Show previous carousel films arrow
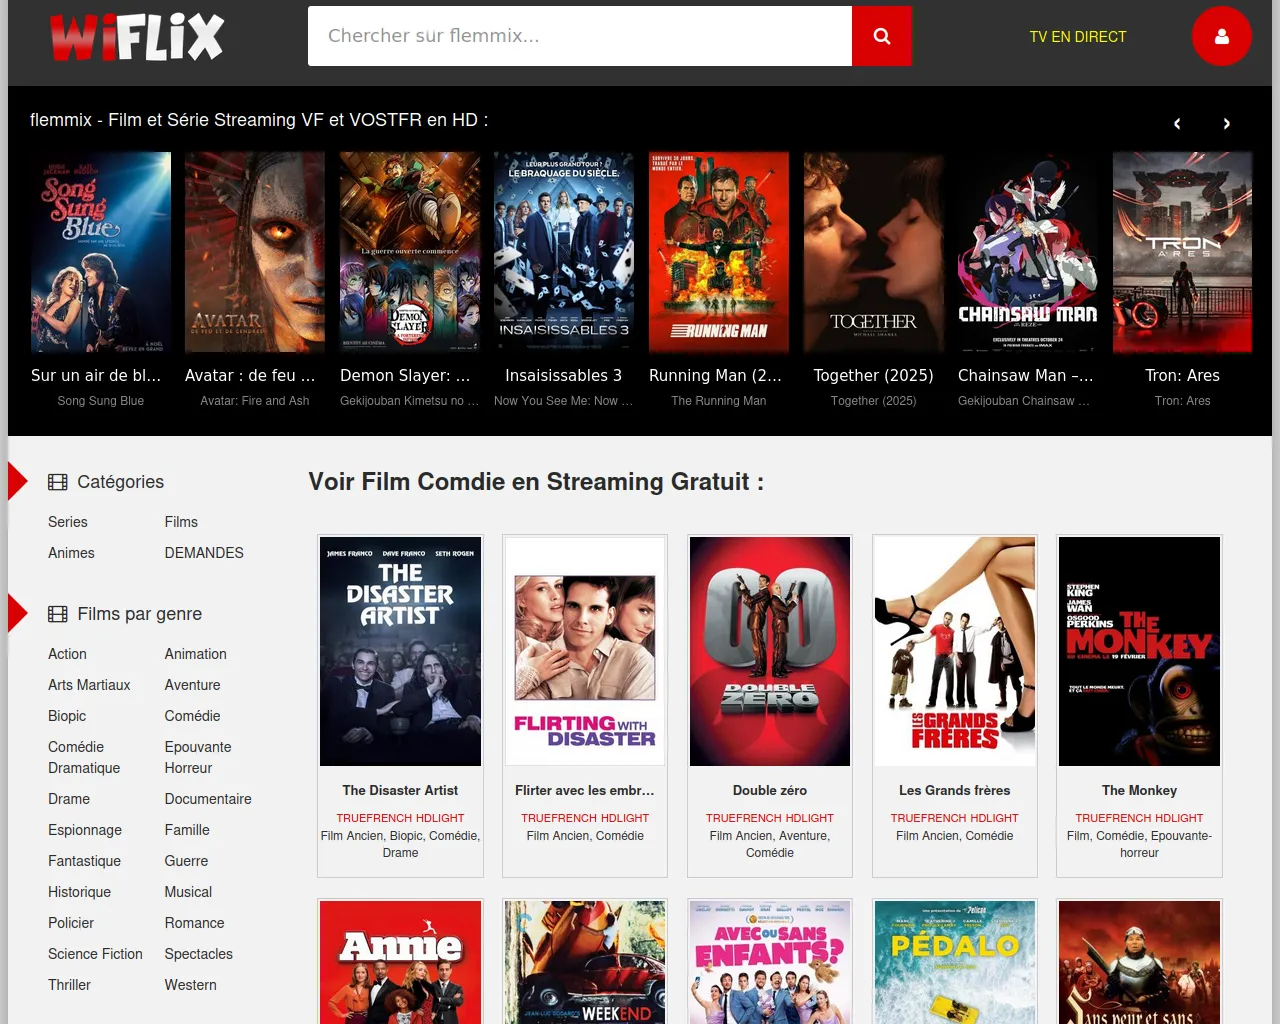The height and width of the screenshot is (1024, 1280). 1177,124
